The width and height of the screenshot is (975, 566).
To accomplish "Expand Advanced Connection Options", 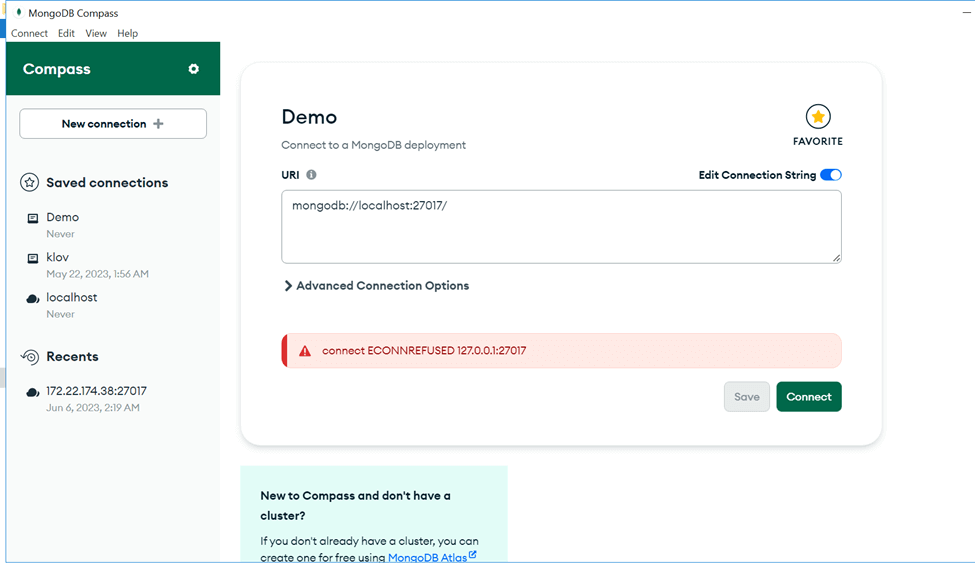I will [x=376, y=285].
